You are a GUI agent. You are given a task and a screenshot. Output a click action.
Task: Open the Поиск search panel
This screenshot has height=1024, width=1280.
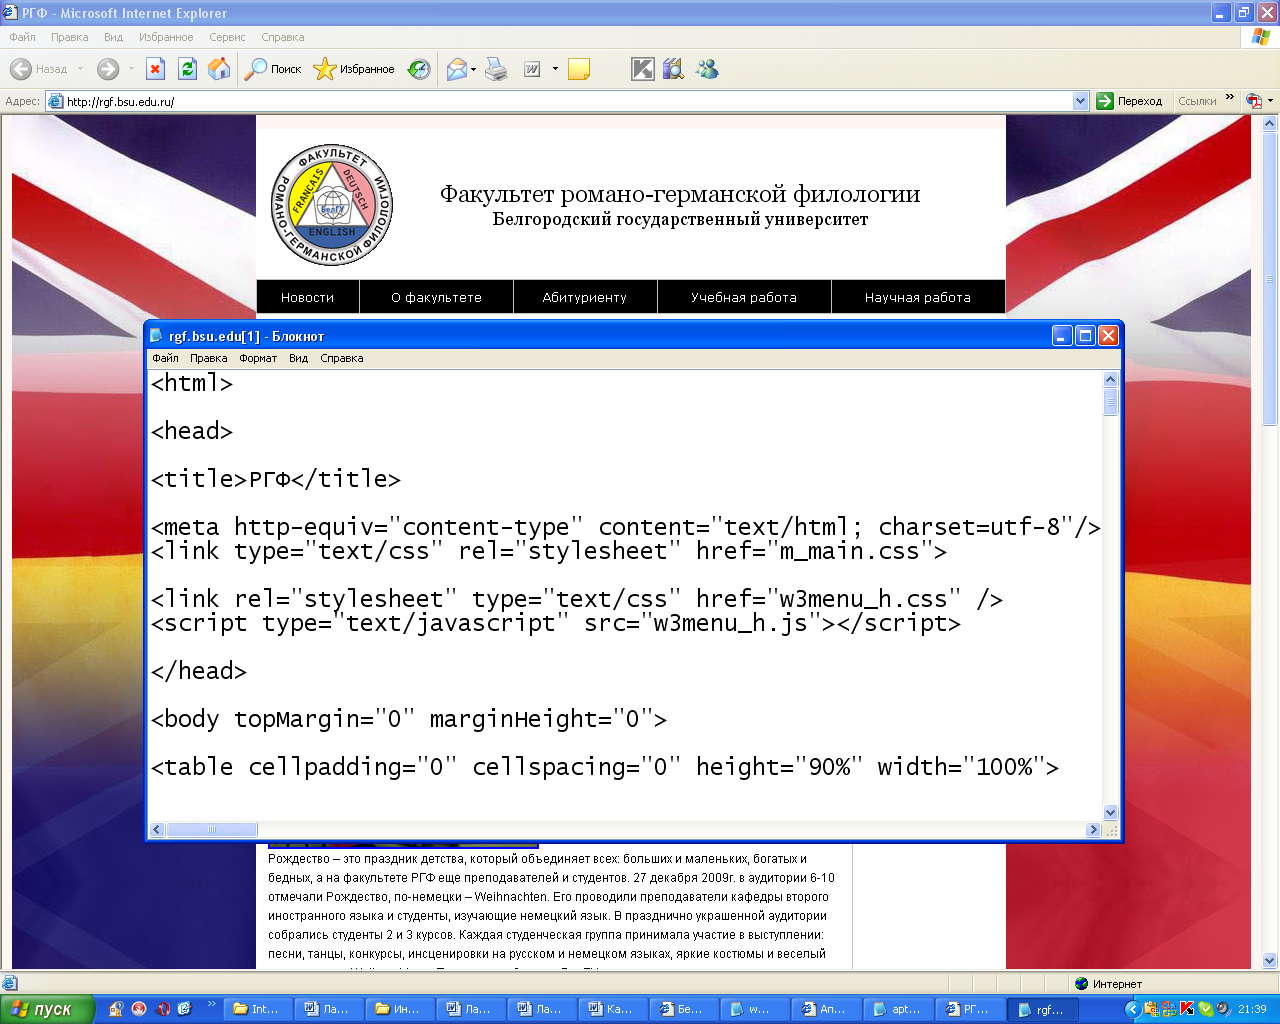[273, 69]
